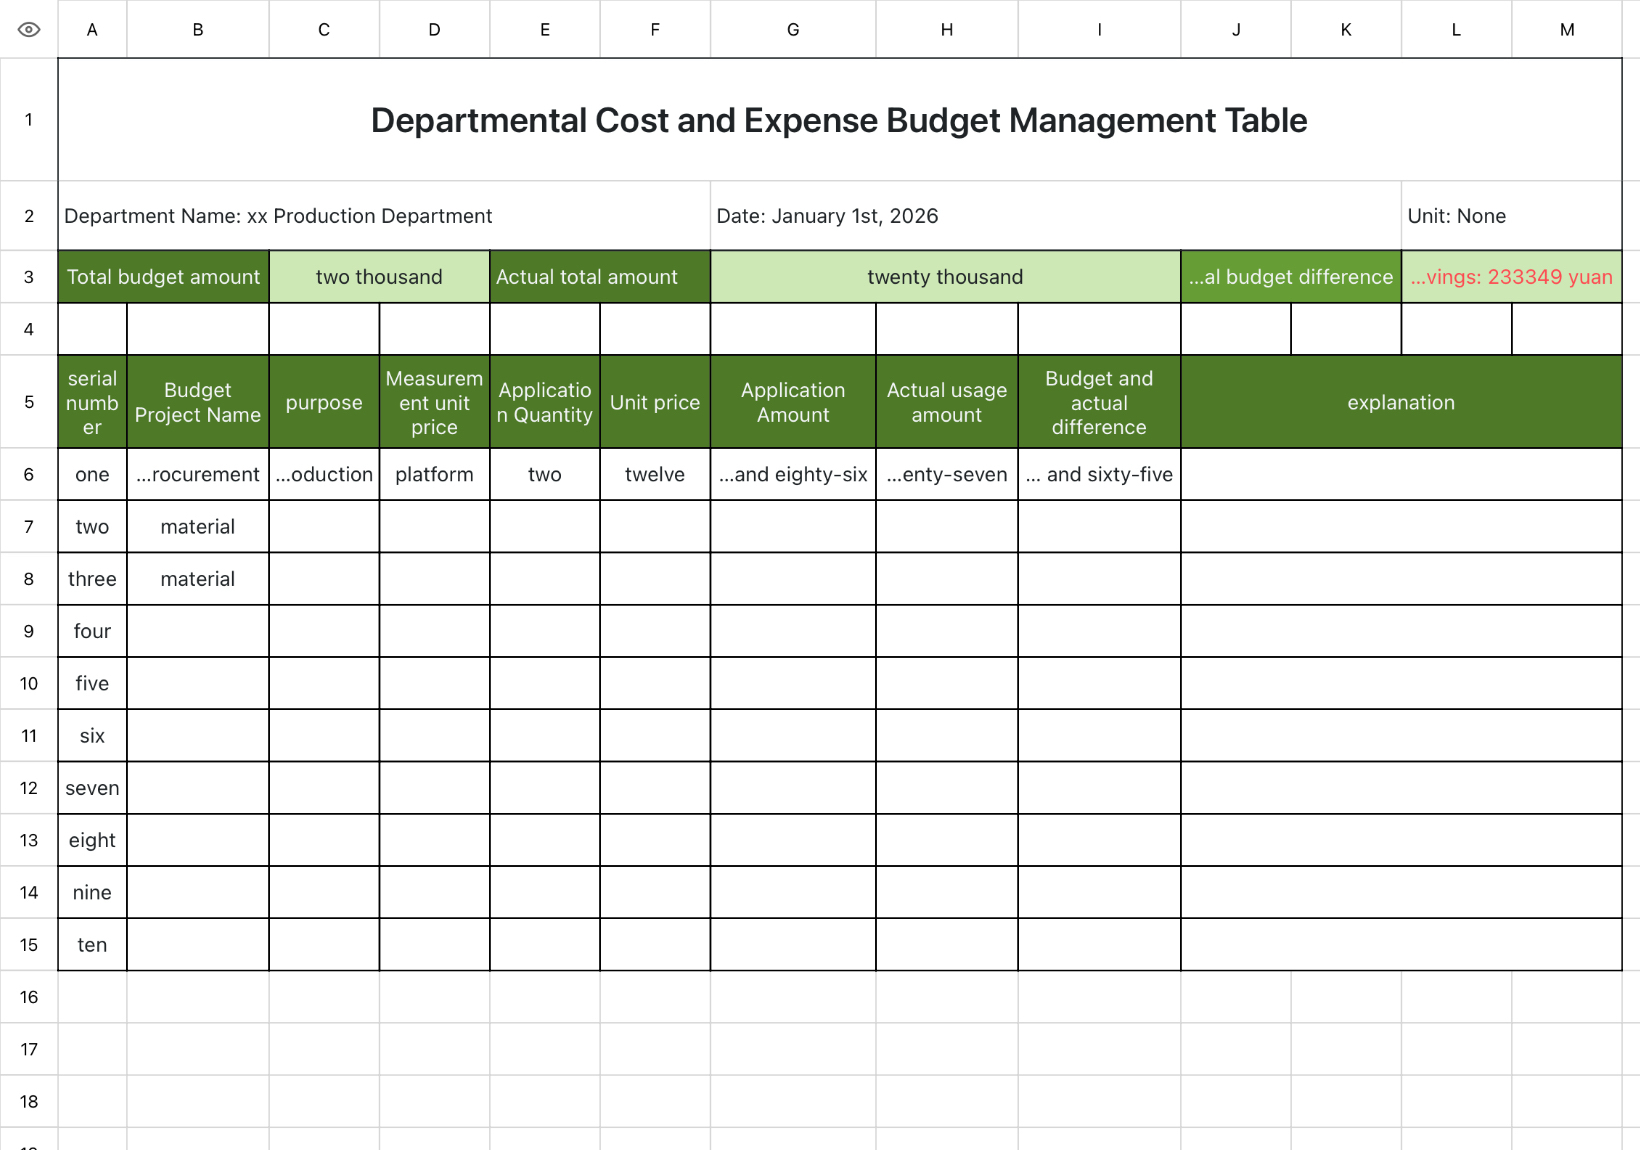This screenshot has width=1640, height=1150.
Task: Click the 'four' serial cell
Action: click(92, 631)
